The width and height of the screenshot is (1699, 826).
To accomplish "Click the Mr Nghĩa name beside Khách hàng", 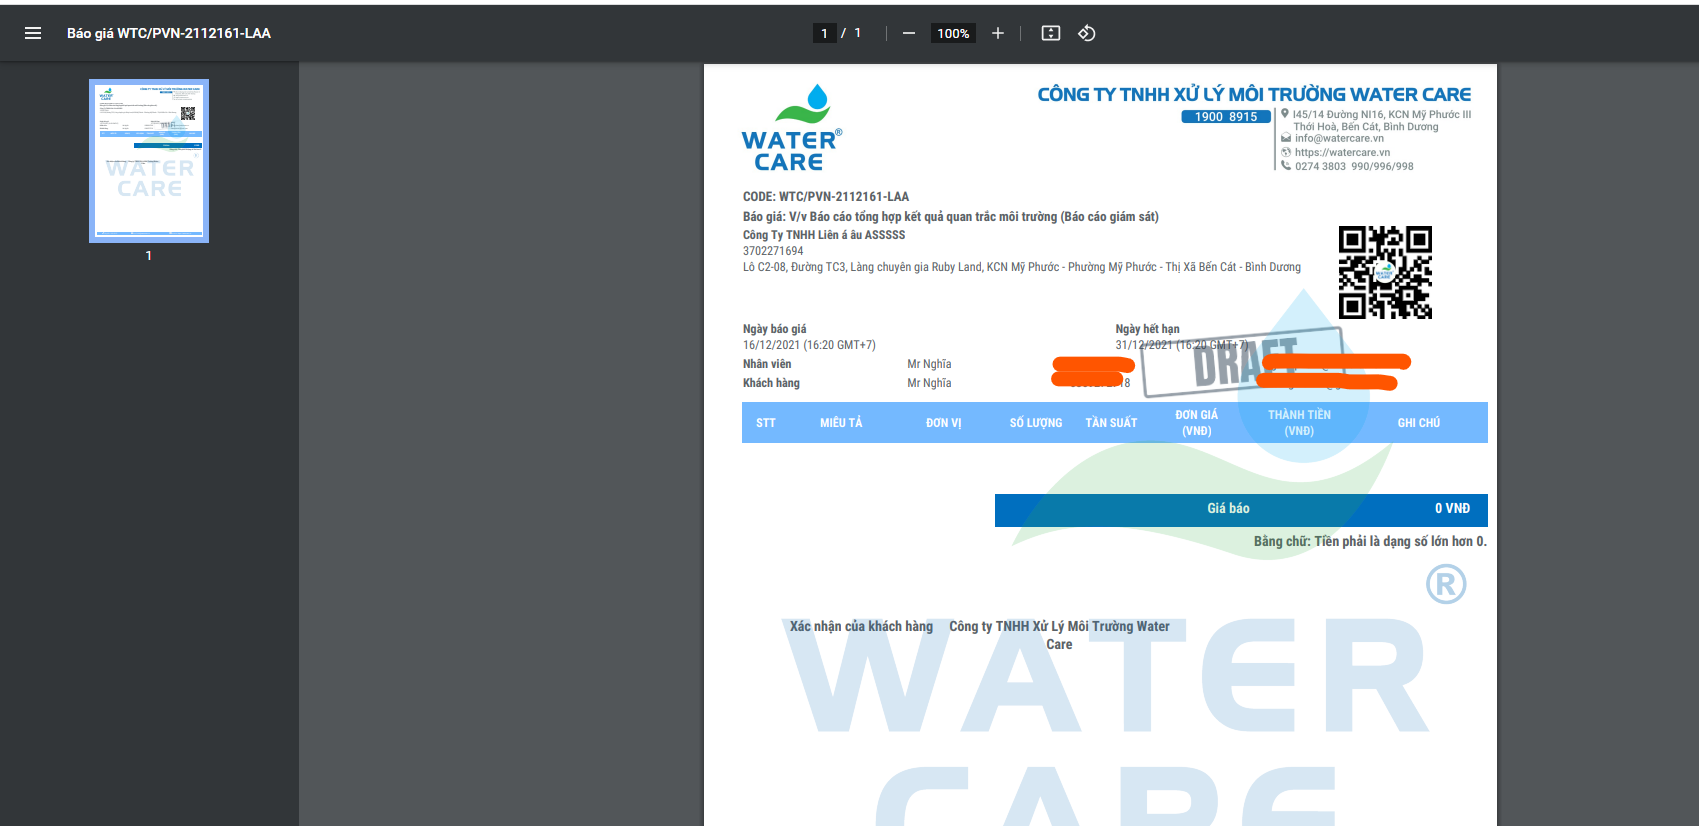I will pyautogui.click(x=929, y=383).
